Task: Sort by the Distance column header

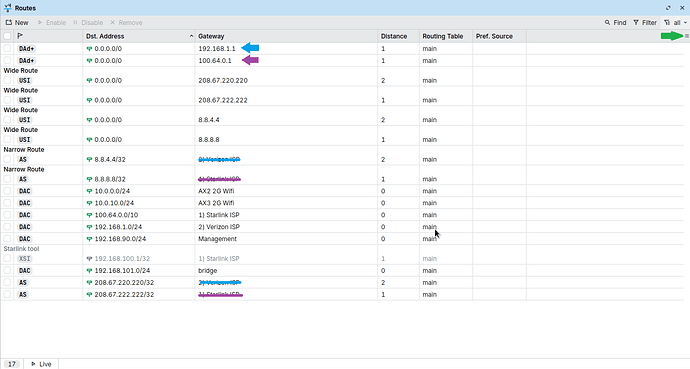Action: pos(398,36)
